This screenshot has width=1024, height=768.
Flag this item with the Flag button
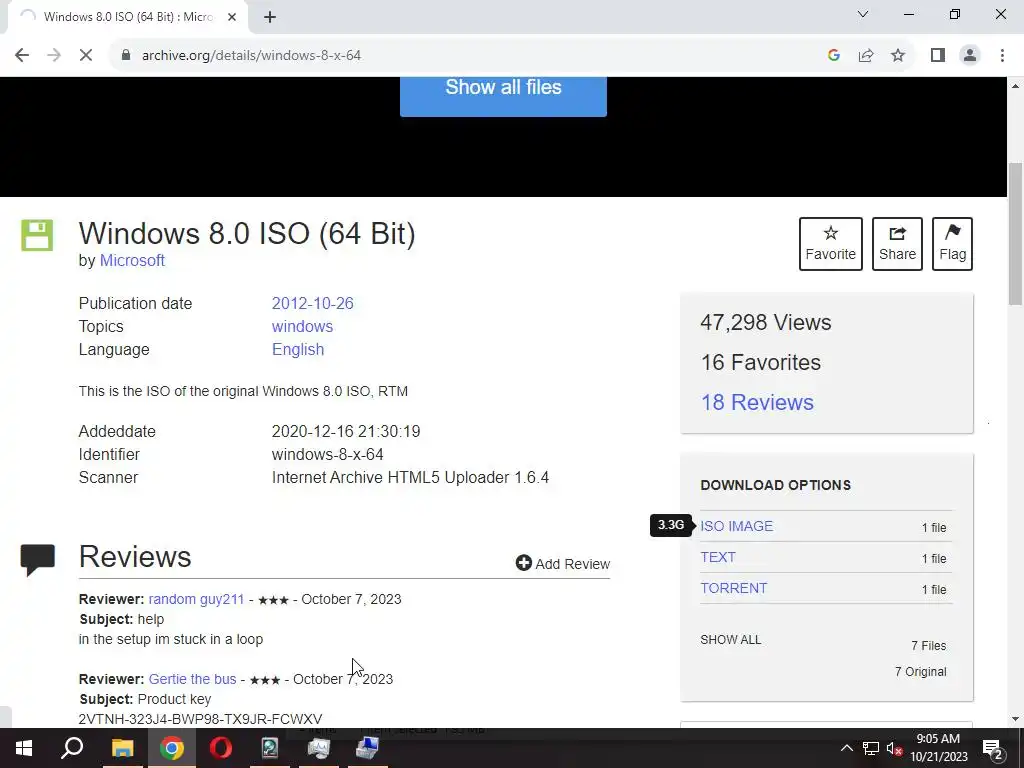click(952, 244)
